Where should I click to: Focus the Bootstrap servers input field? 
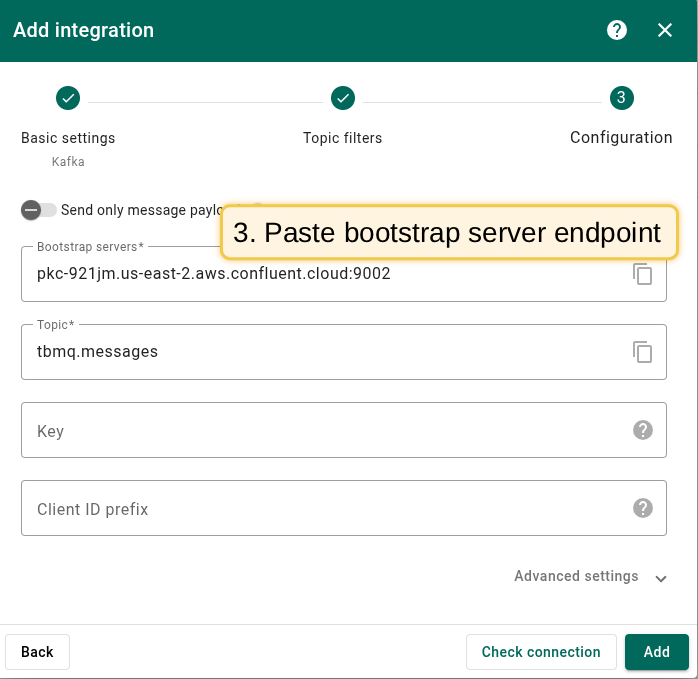320,273
